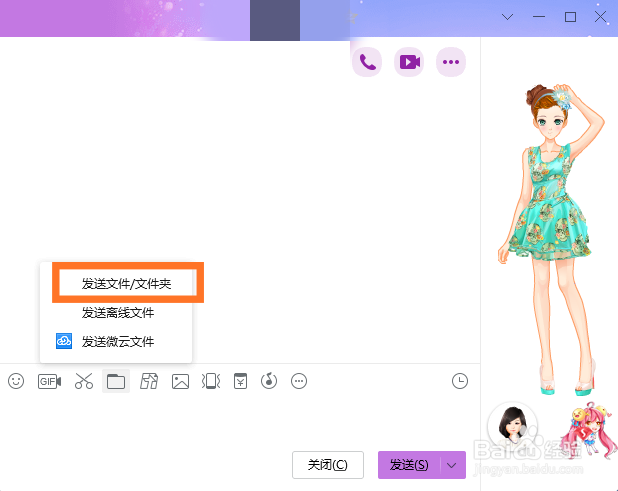Screen dimensions: 618x491
Task: Open the music share icon
Action: coord(269,381)
